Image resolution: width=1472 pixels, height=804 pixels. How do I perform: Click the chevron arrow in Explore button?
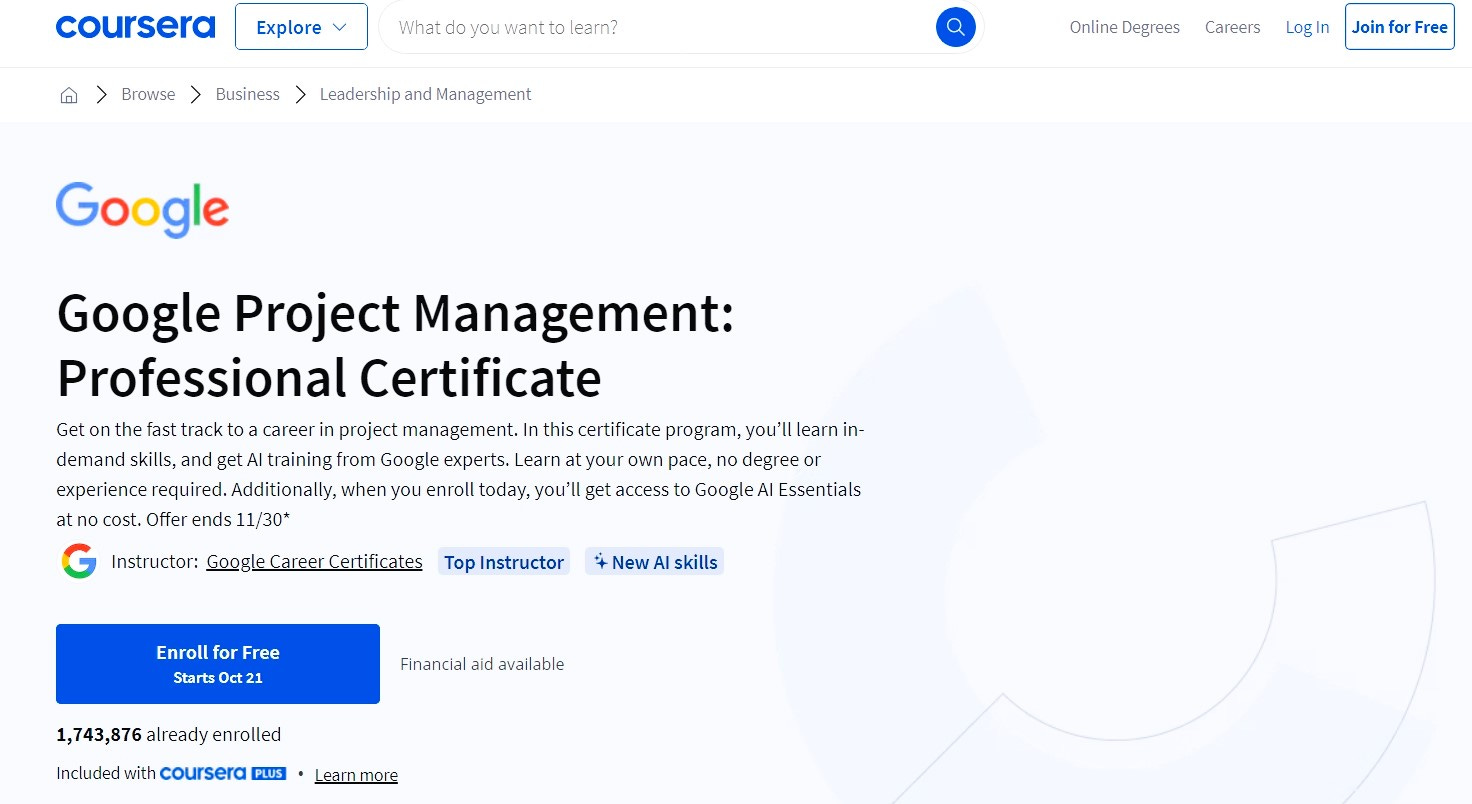coord(339,27)
